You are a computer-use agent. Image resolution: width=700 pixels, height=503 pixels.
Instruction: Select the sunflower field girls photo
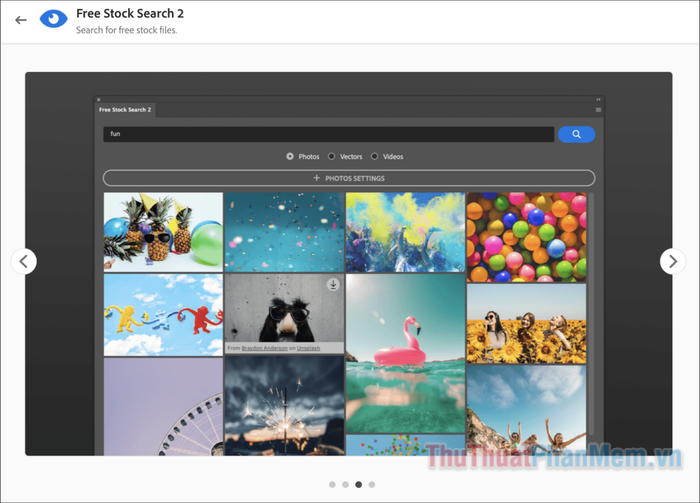click(x=526, y=324)
